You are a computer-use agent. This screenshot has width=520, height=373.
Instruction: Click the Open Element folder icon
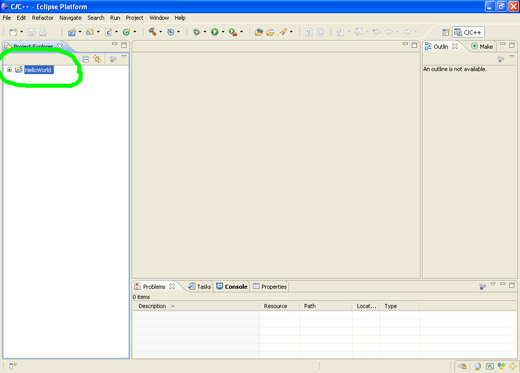click(270, 32)
